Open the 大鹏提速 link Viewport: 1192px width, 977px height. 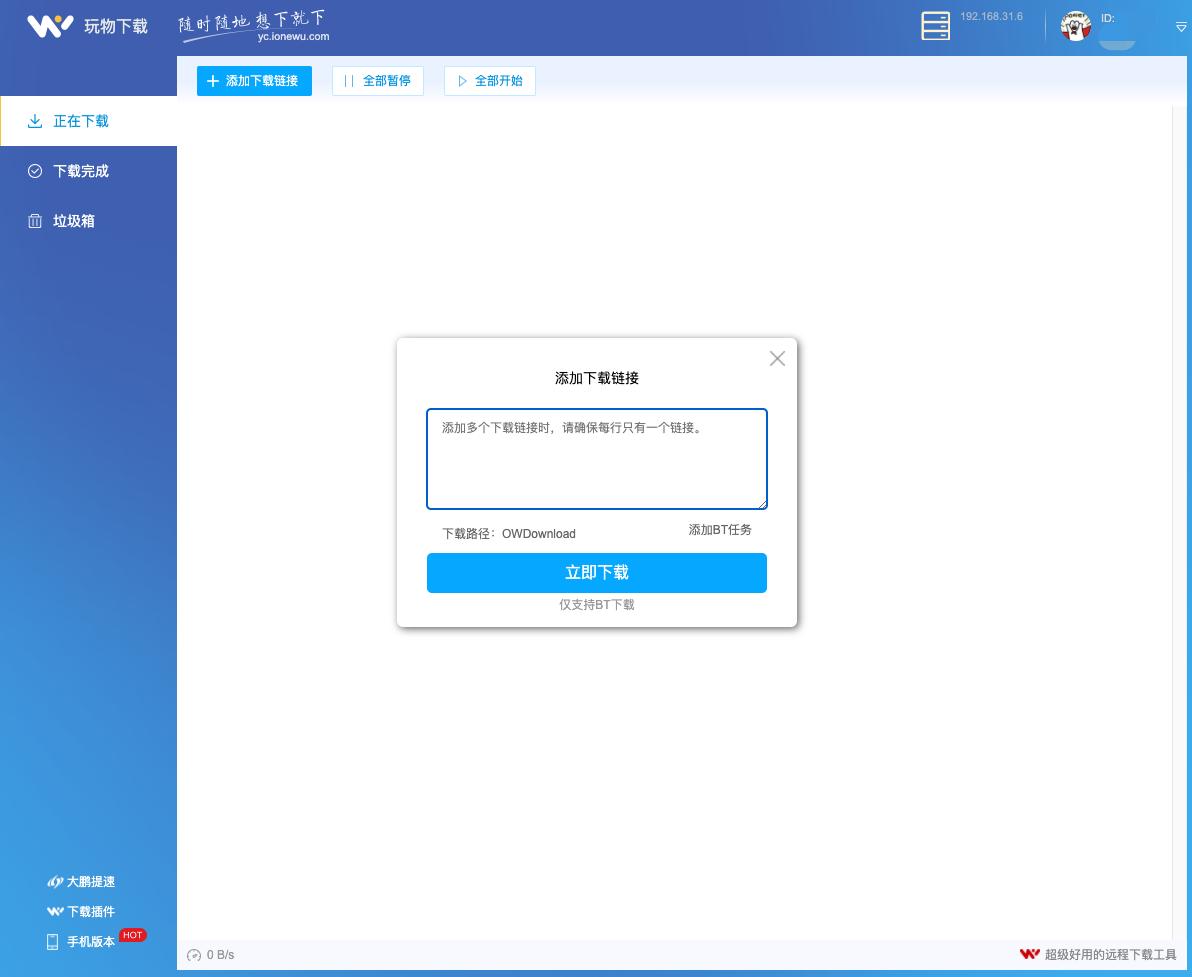[x=81, y=882]
